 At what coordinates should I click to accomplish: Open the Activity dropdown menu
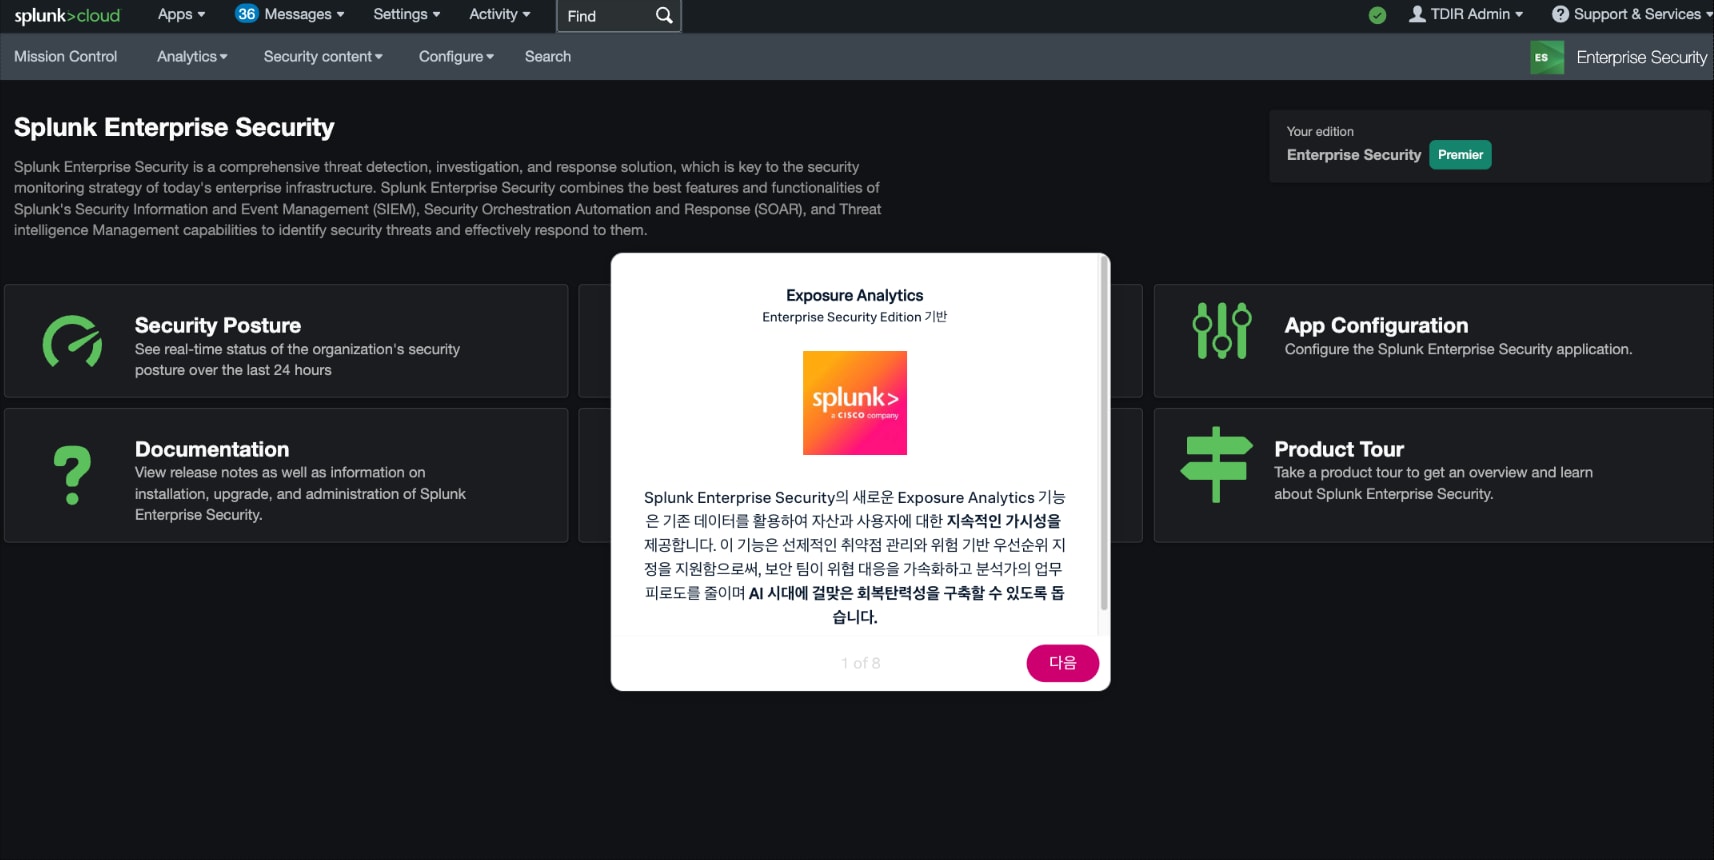click(x=499, y=14)
